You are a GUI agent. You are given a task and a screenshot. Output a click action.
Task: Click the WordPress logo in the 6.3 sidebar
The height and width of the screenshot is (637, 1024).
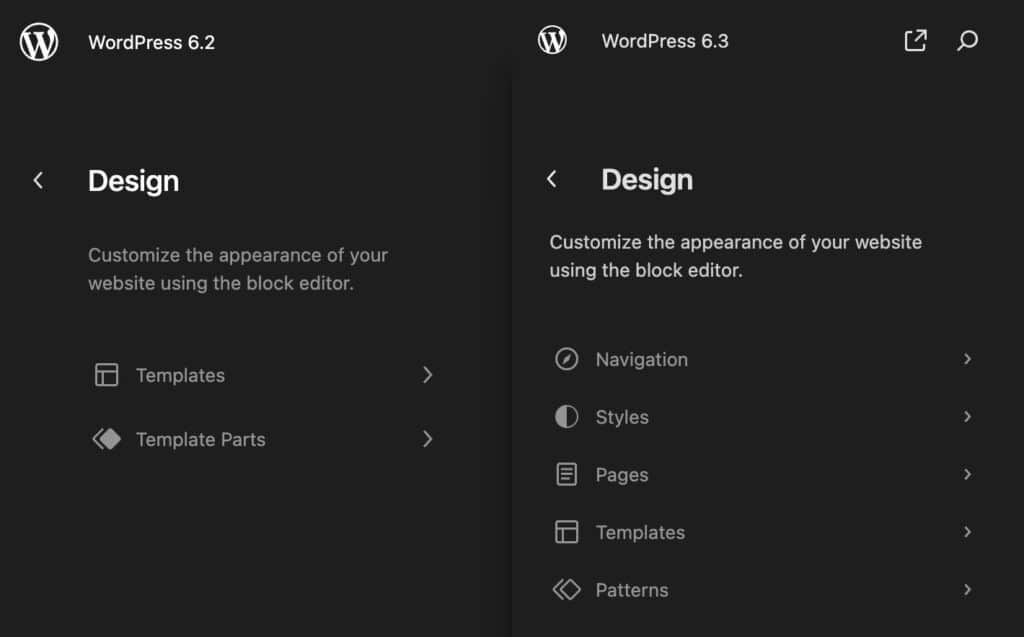pyautogui.click(x=552, y=40)
